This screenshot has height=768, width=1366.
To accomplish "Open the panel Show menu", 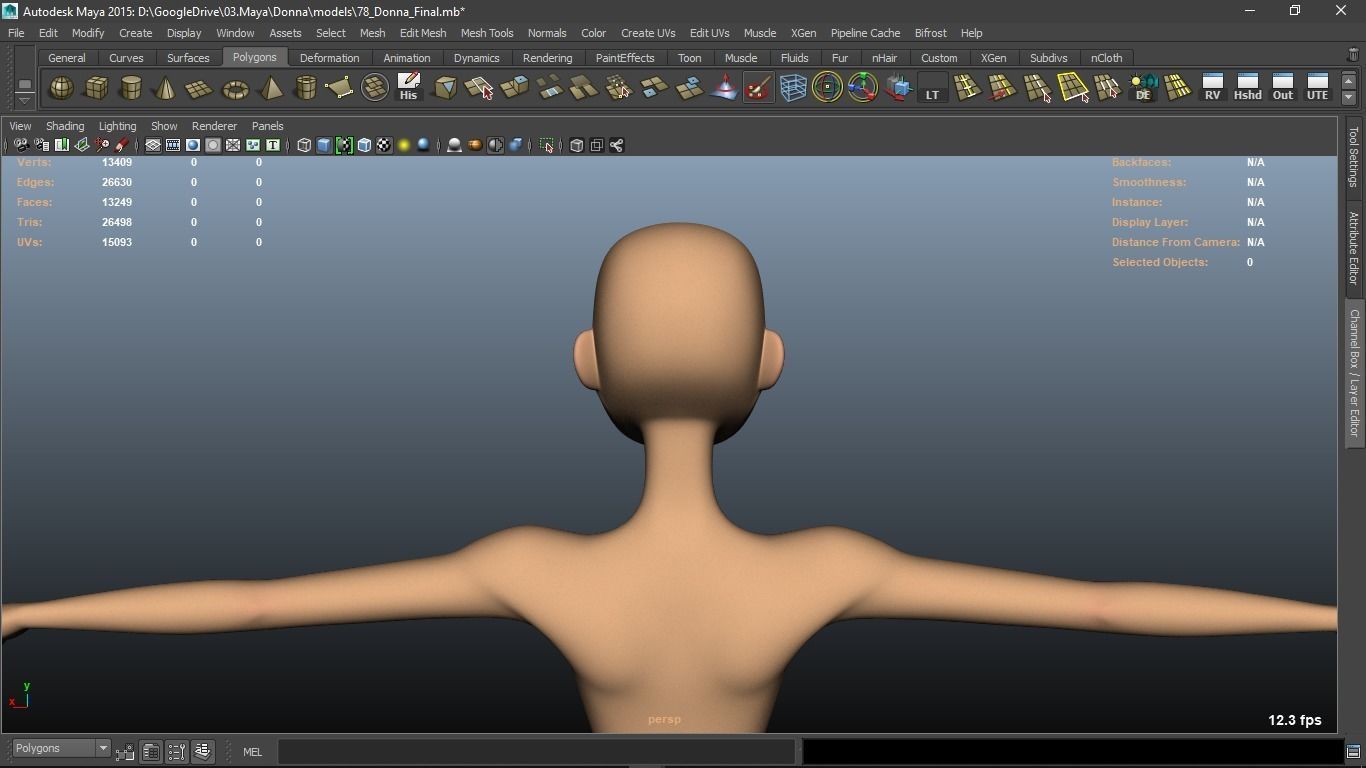I will pyautogui.click(x=164, y=126).
